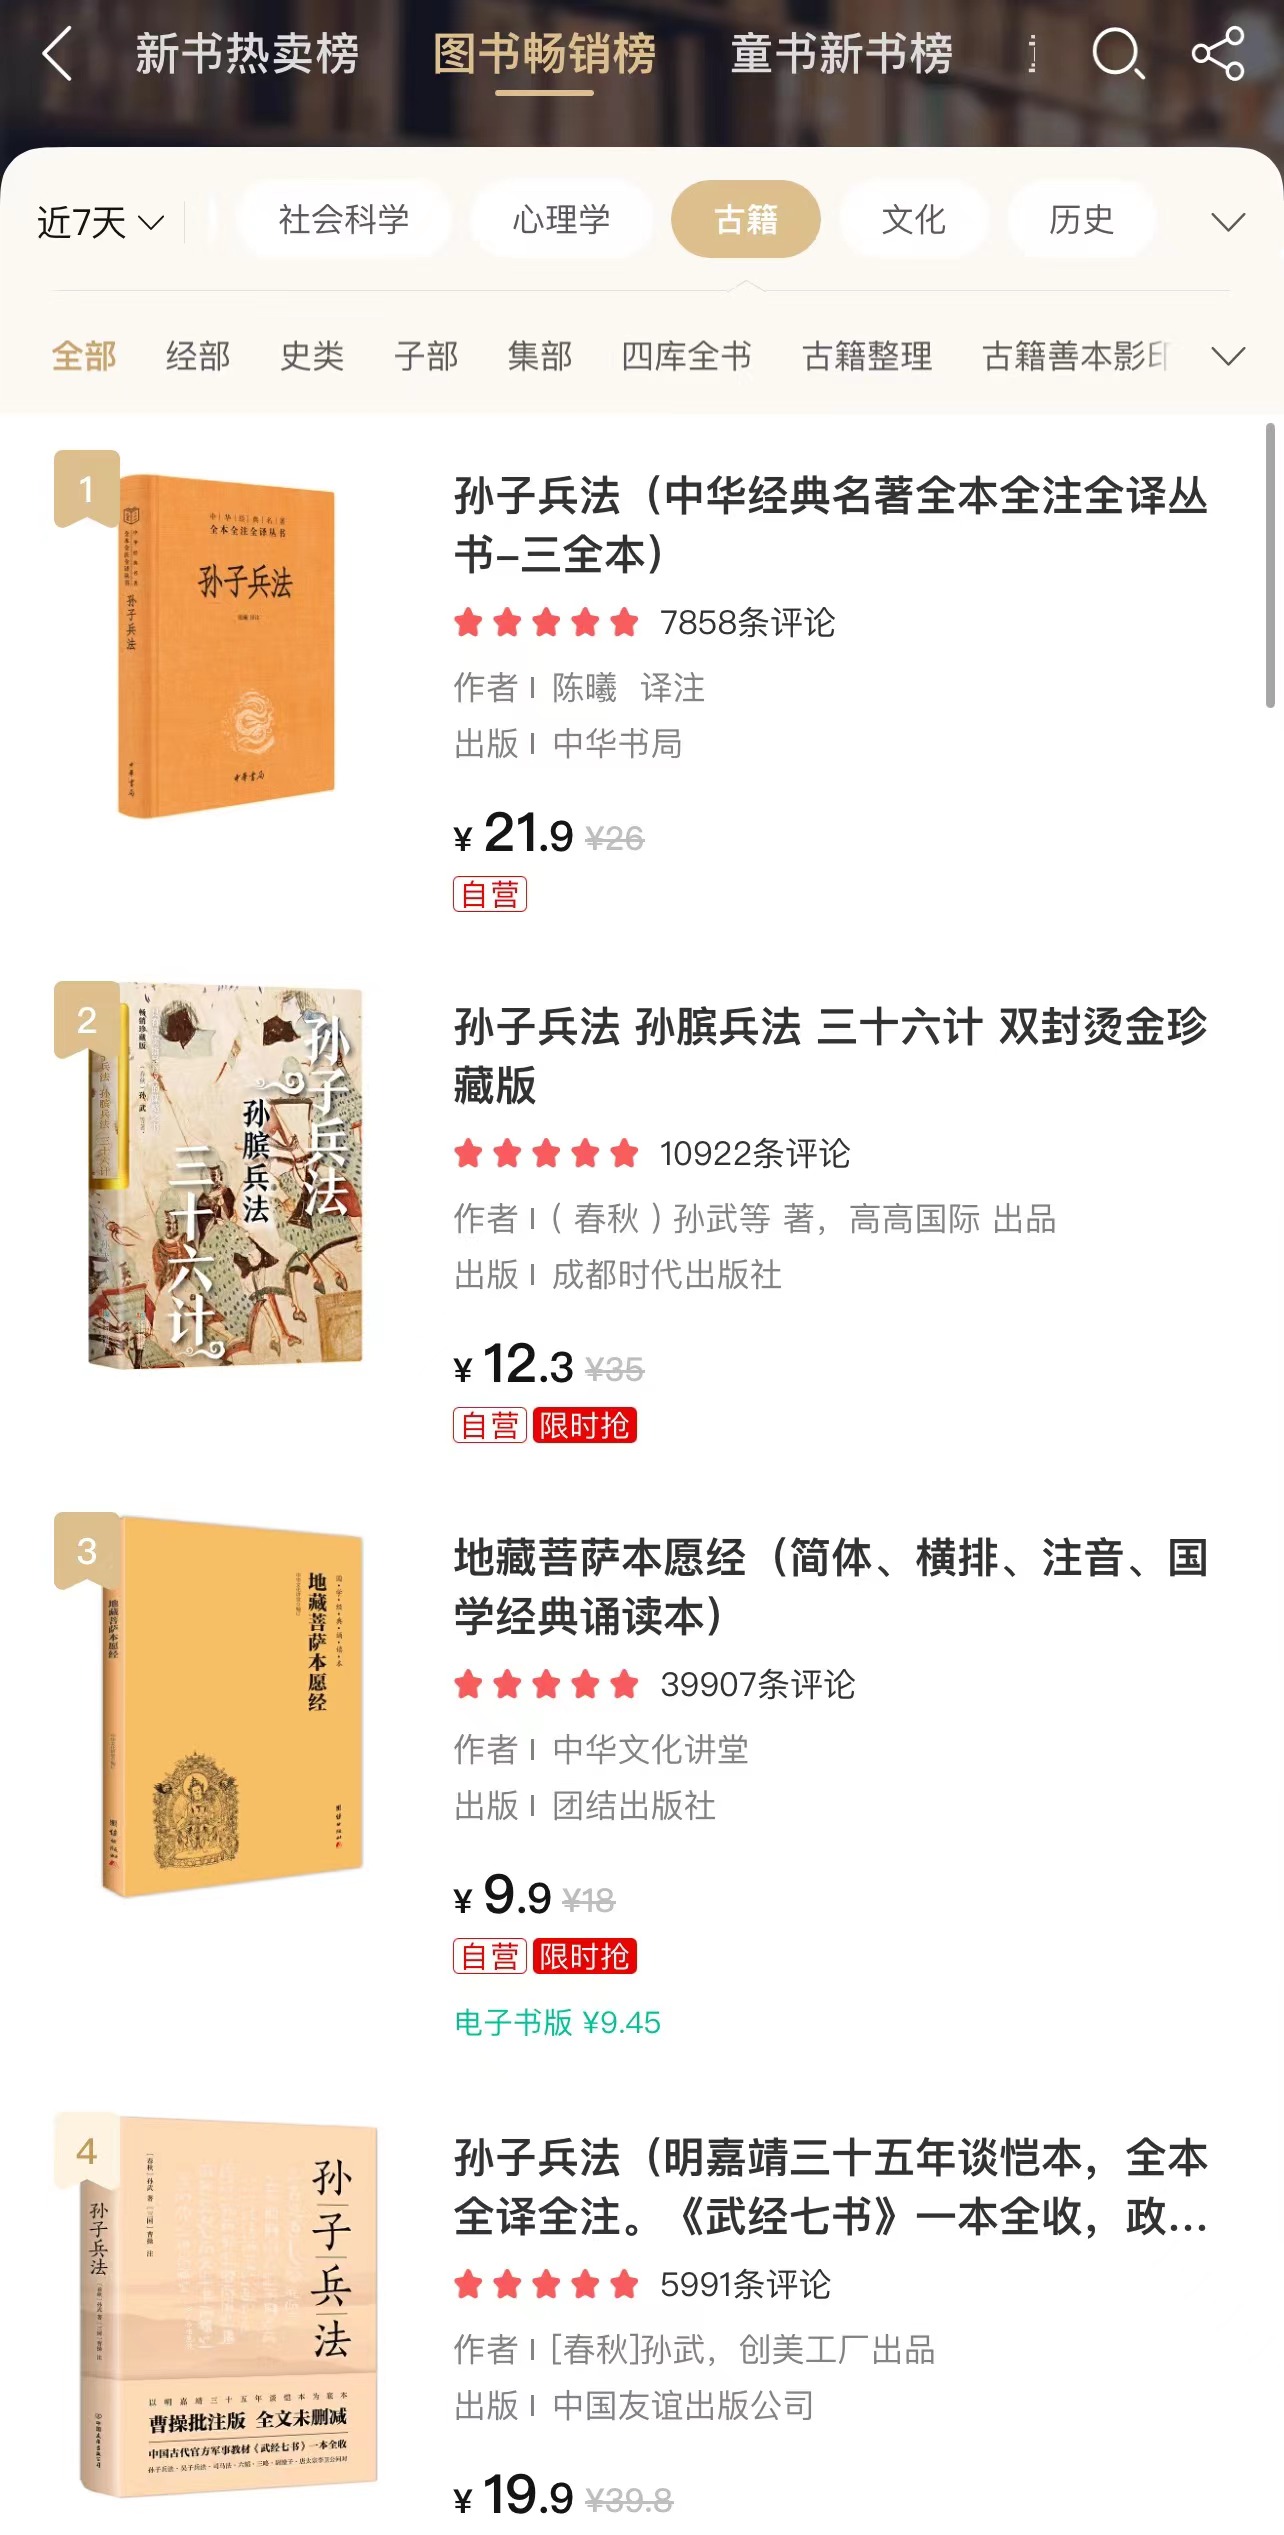The width and height of the screenshot is (1284, 2535).
Task: Select the 古籍 category chip
Action: (746, 219)
